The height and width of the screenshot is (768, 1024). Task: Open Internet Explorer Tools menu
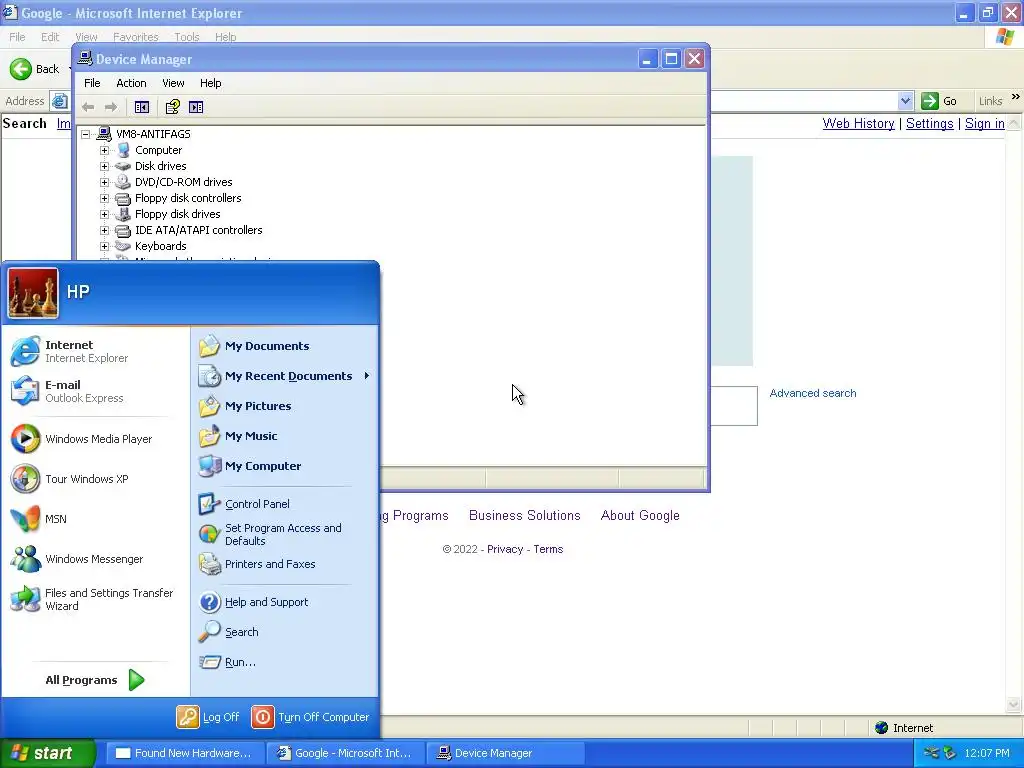click(x=187, y=37)
